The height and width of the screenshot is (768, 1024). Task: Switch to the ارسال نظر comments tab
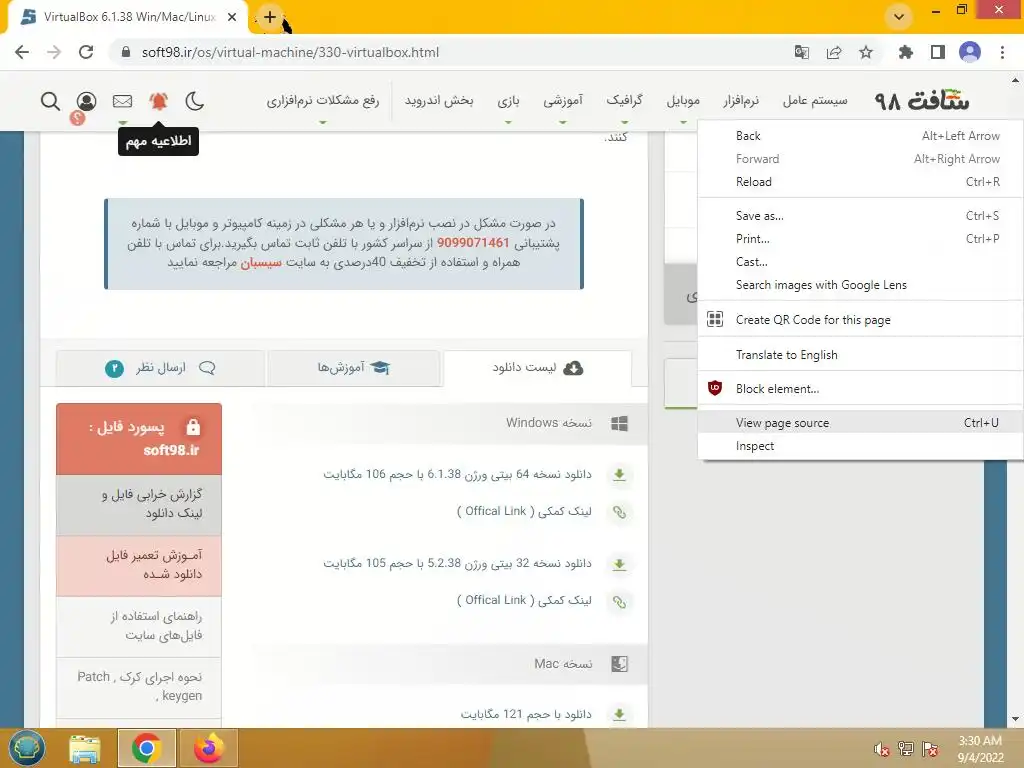161,368
